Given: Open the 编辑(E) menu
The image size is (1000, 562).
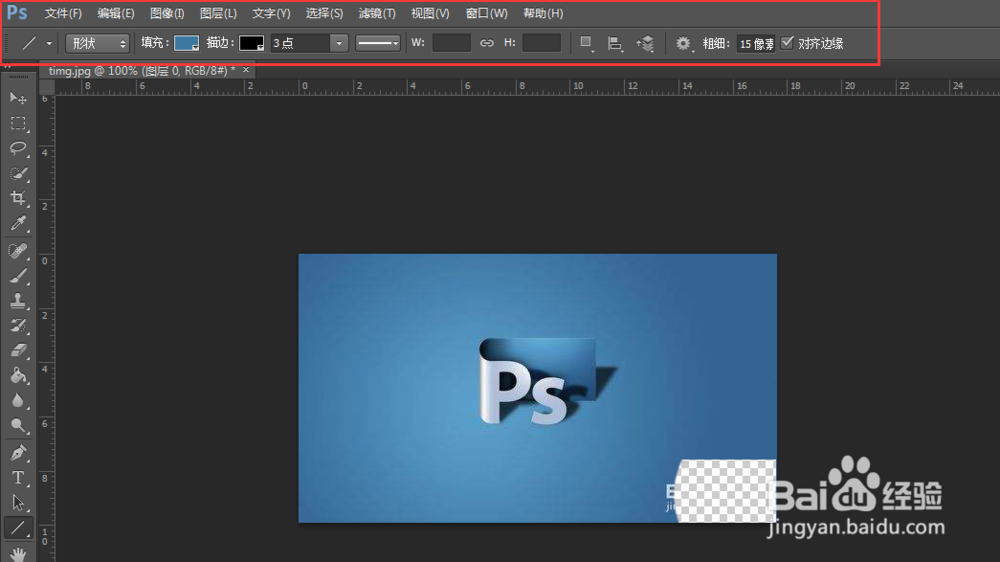Looking at the screenshot, I should click(115, 13).
